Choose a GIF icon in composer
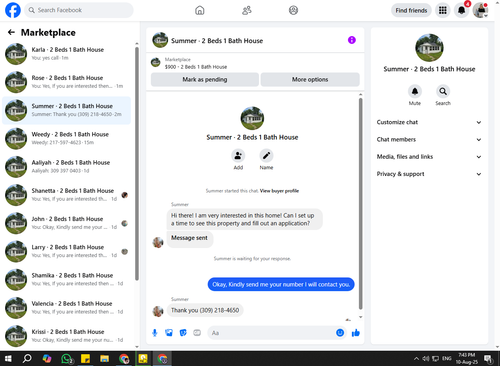 [197, 333]
